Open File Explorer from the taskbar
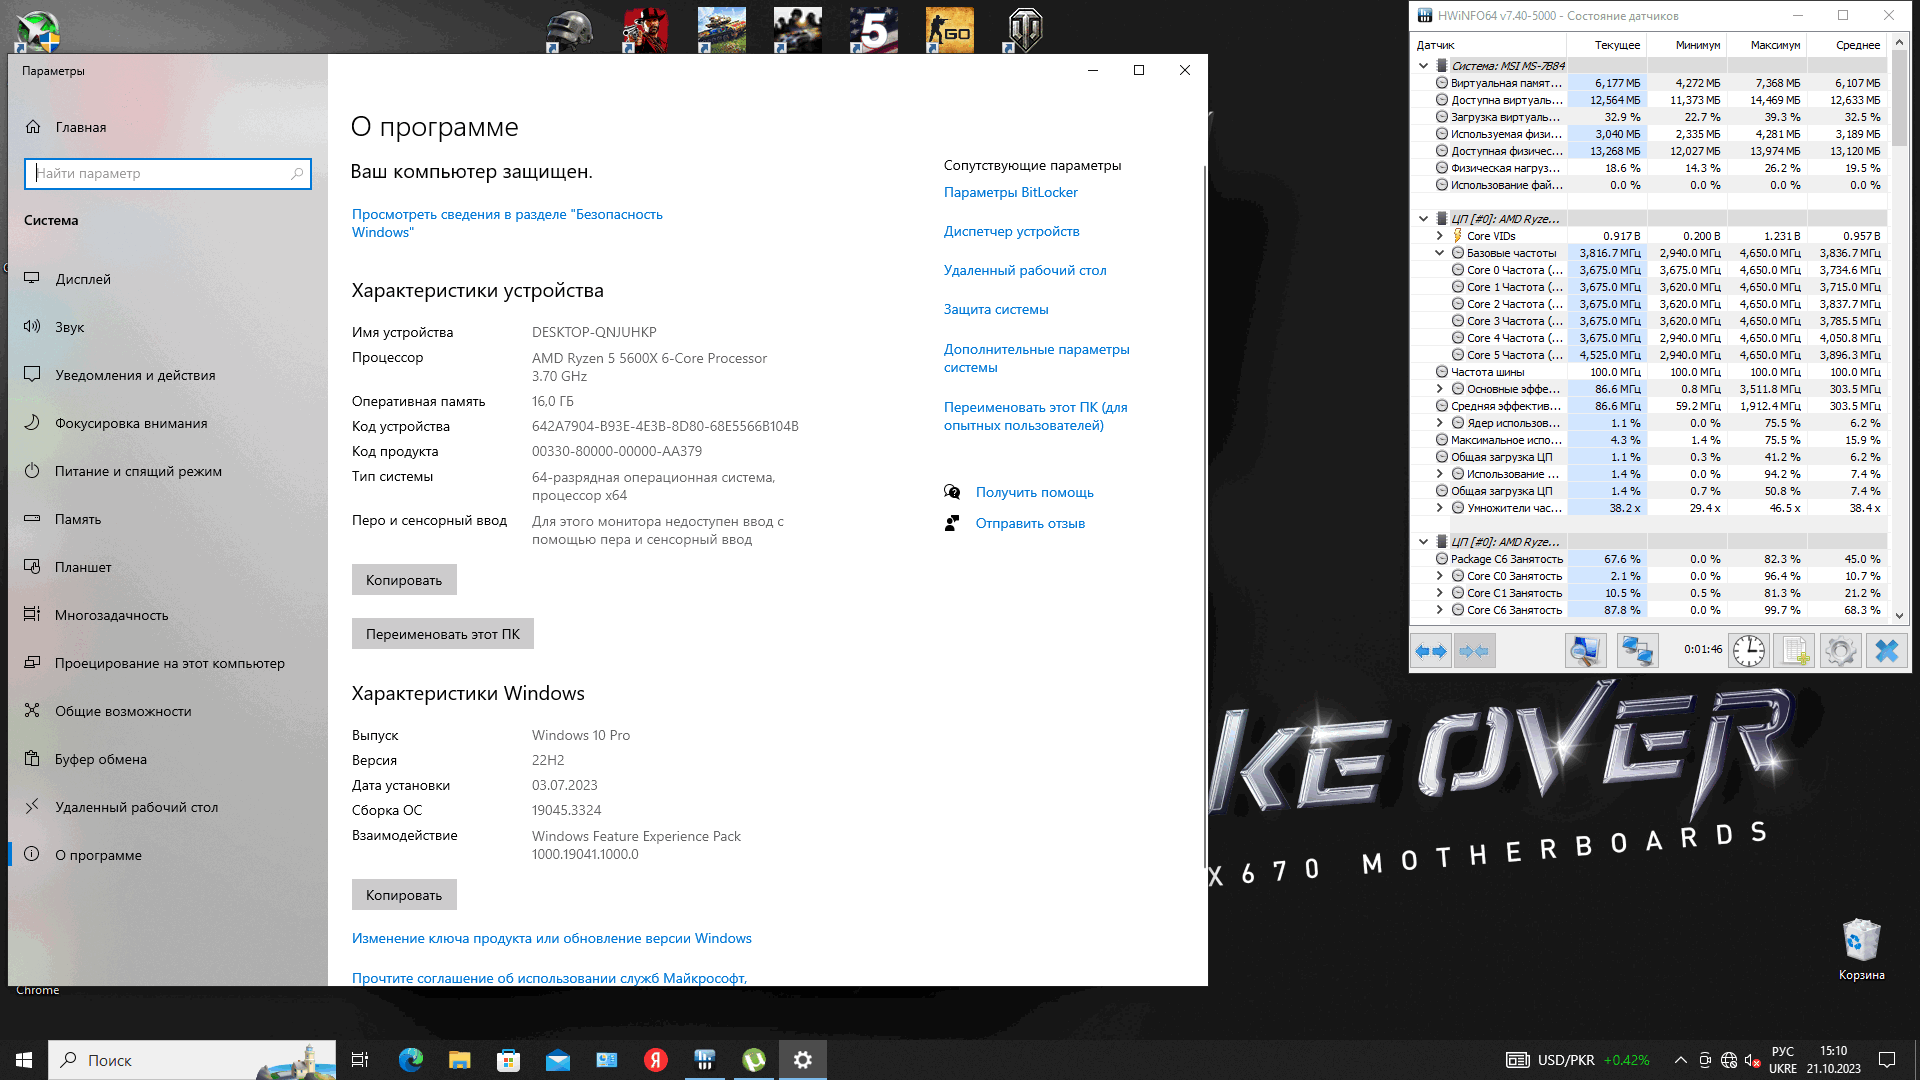The image size is (1920, 1080). click(460, 1060)
